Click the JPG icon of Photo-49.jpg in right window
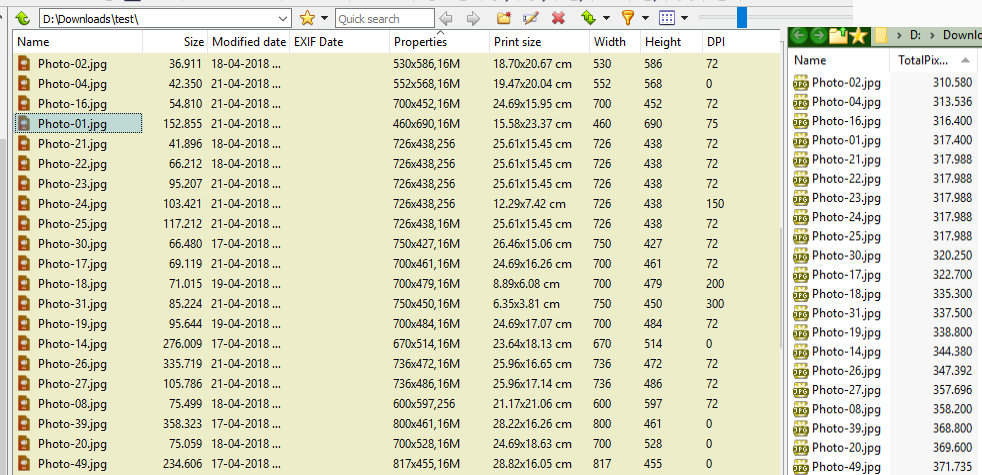The width and height of the screenshot is (982, 475). pyautogui.click(x=801, y=467)
